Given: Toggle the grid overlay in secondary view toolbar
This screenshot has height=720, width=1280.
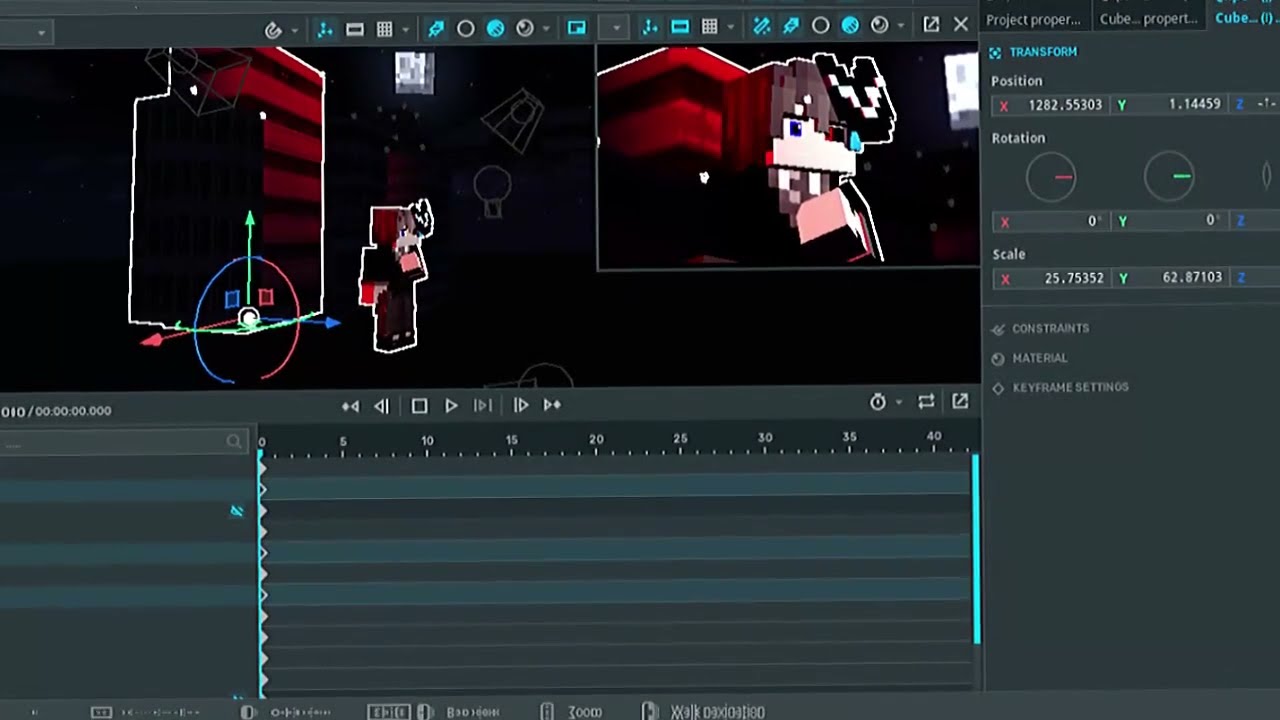Looking at the screenshot, I should [709, 27].
